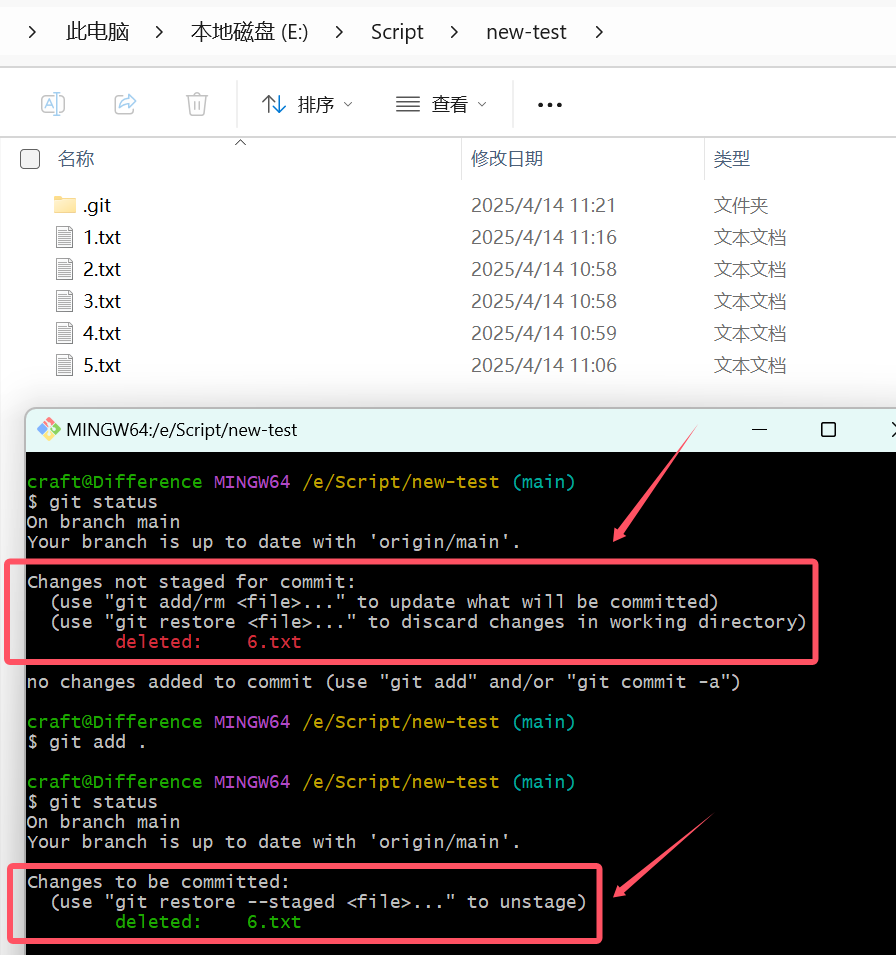Click the Share icon in Explorer toolbar
Viewport: 896px width, 955px height.
pos(125,104)
